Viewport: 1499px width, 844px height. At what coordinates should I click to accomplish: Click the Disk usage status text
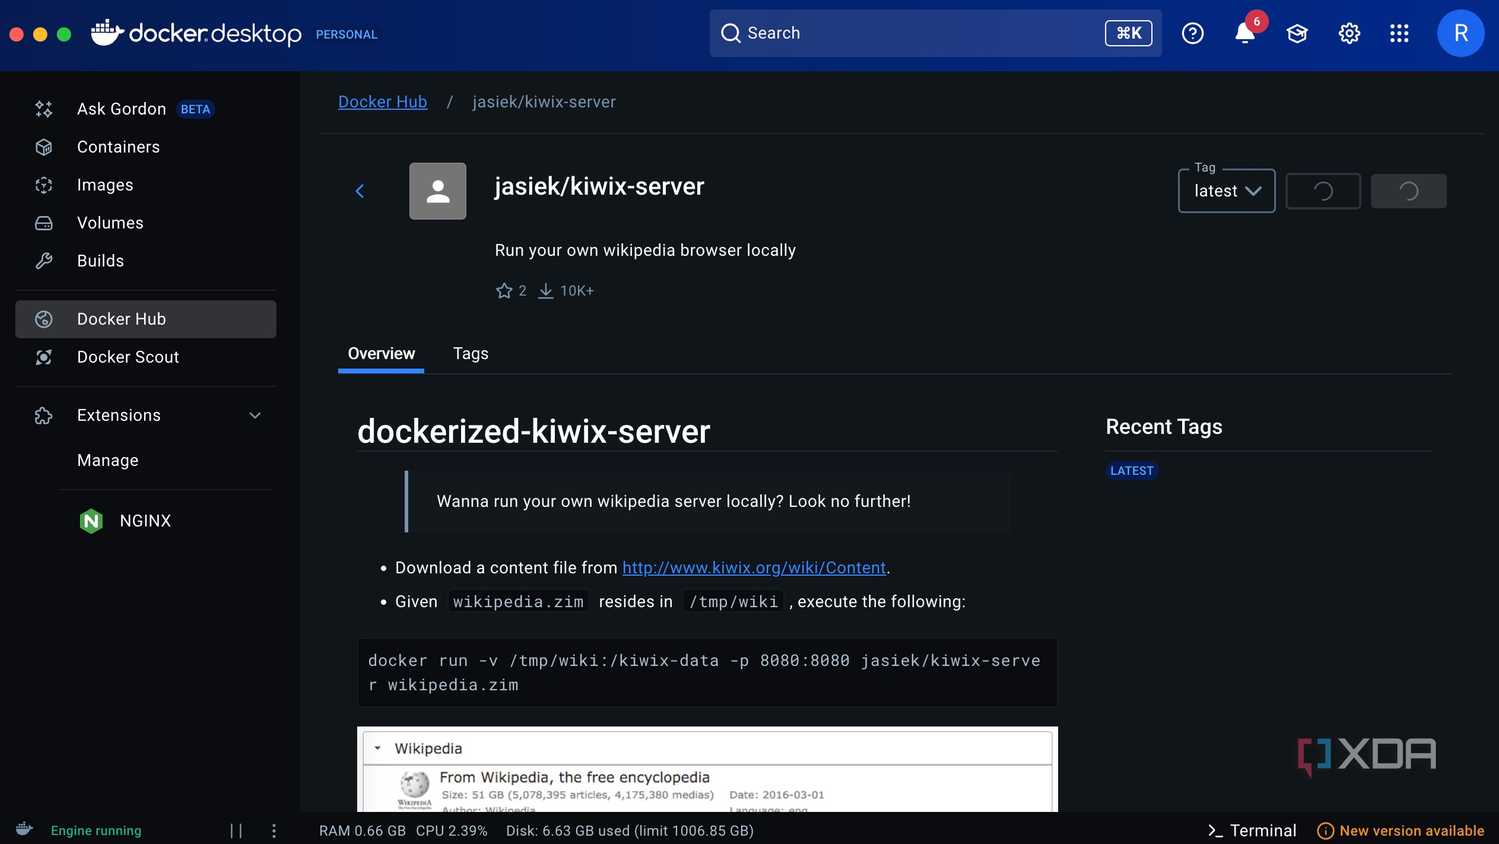click(x=630, y=831)
